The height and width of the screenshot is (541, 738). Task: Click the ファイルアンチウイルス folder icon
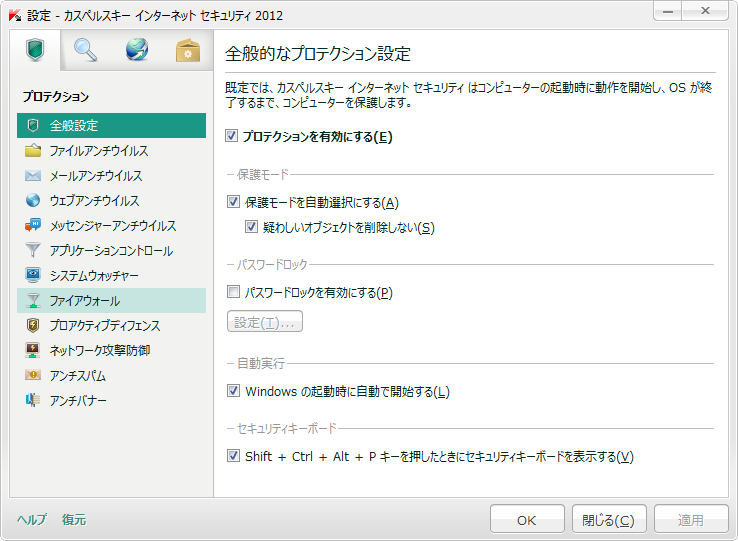pos(33,151)
